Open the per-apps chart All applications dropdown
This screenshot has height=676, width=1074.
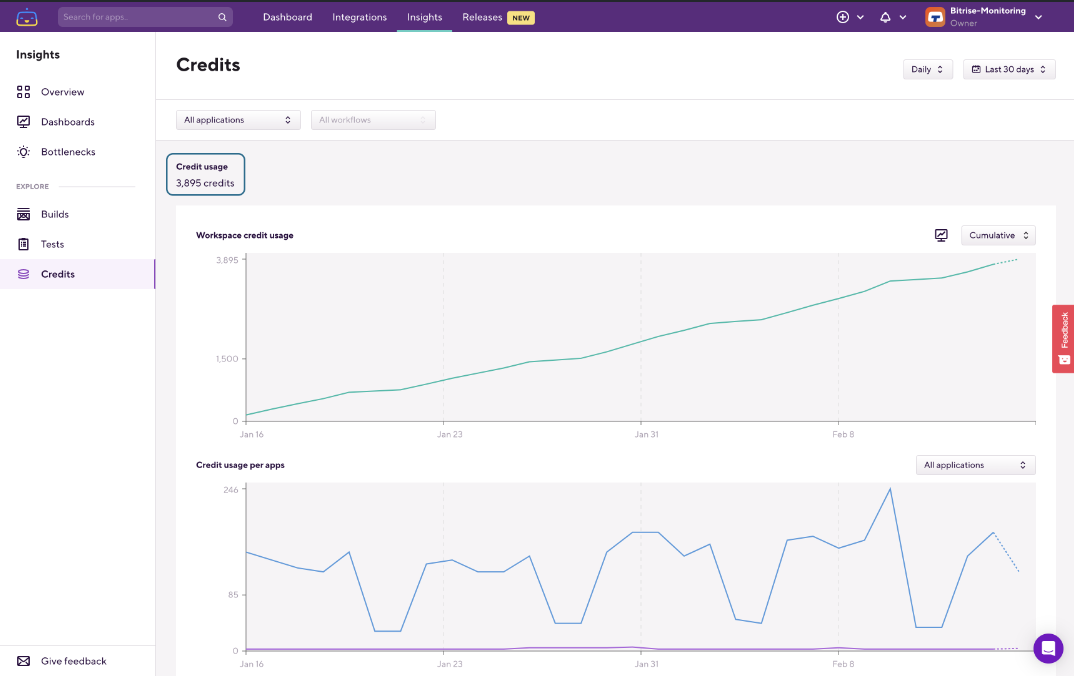pos(975,465)
